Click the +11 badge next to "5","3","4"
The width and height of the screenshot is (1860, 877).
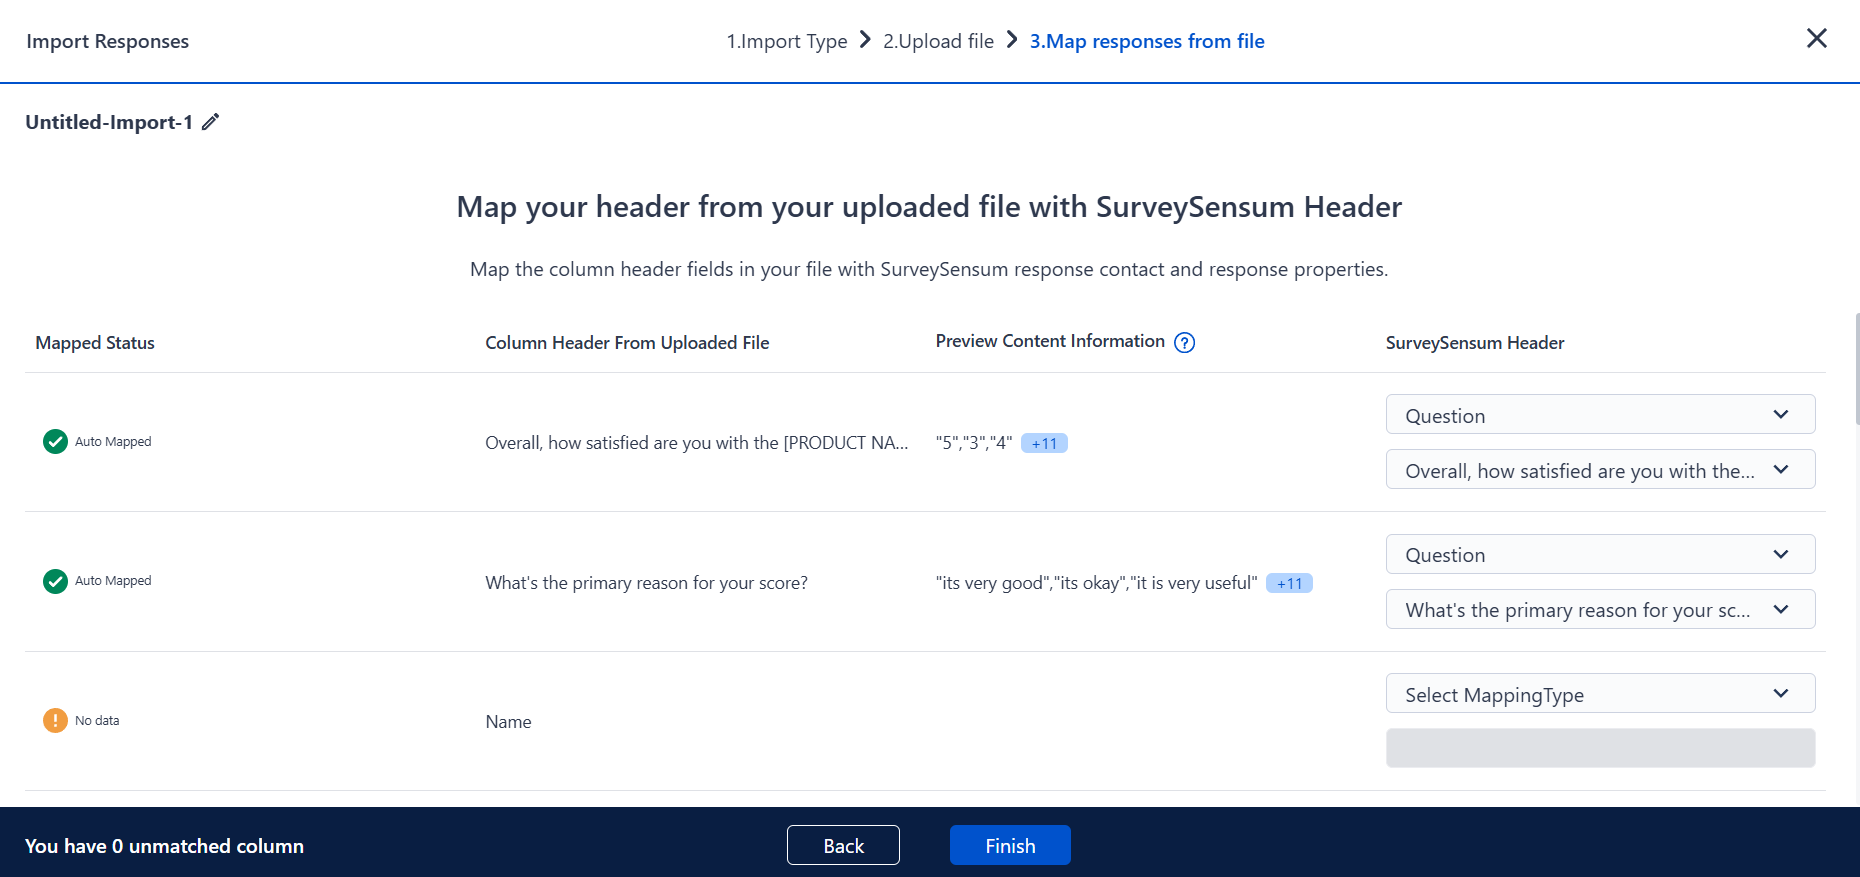(x=1044, y=443)
